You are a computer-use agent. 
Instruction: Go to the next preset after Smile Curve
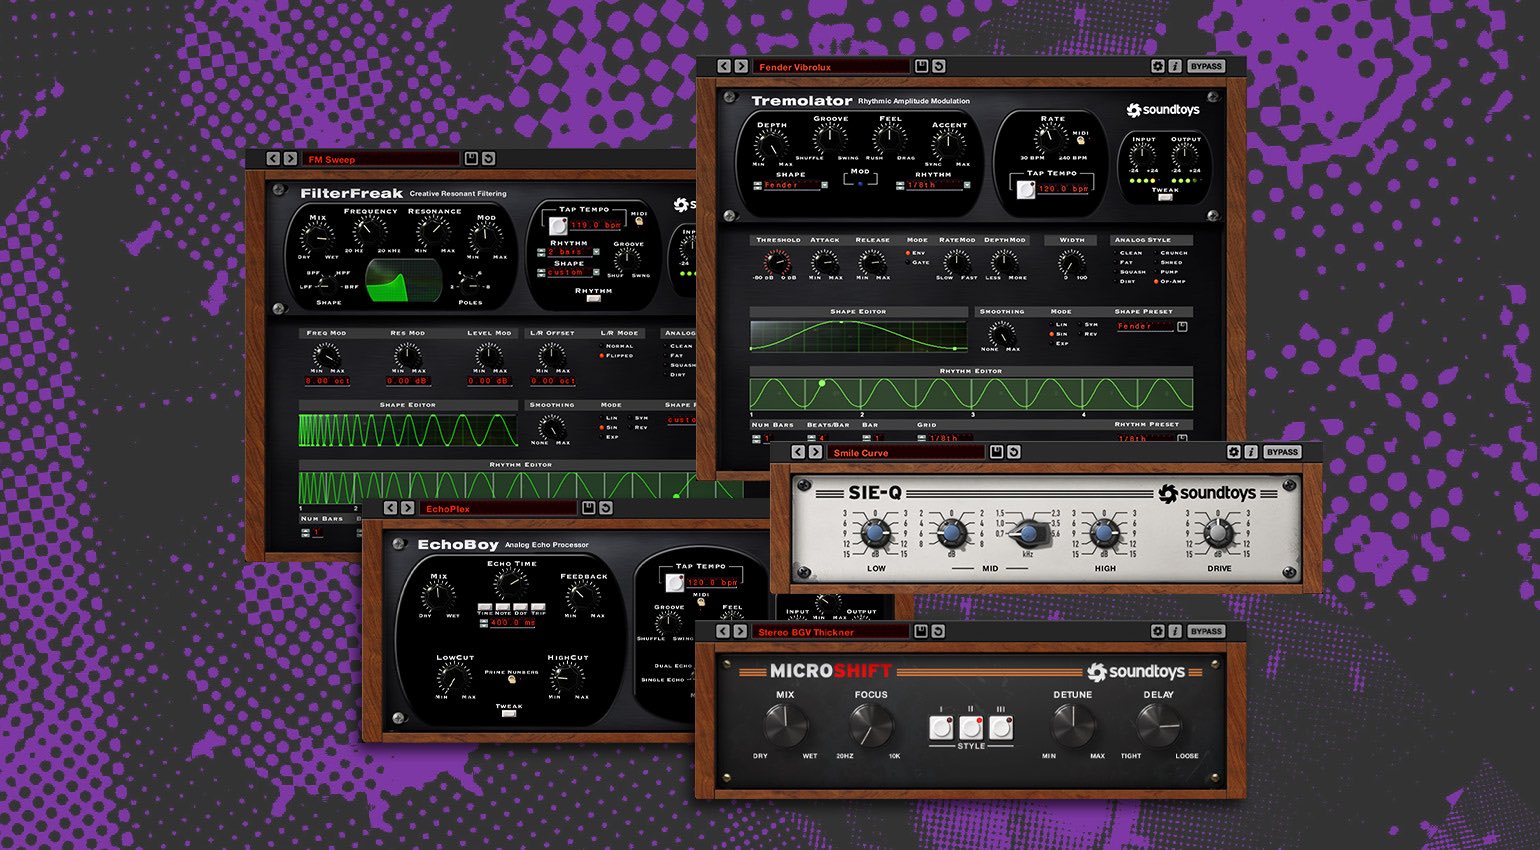click(x=816, y=452)
